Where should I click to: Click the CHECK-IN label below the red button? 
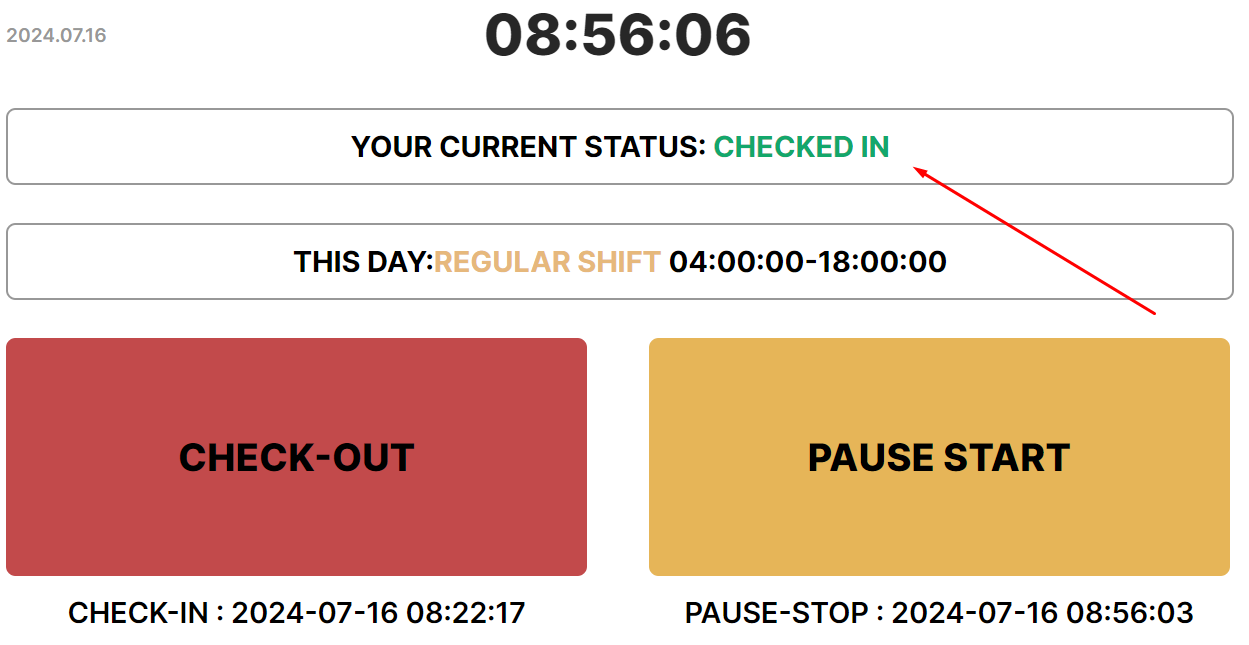pos(139,612)
